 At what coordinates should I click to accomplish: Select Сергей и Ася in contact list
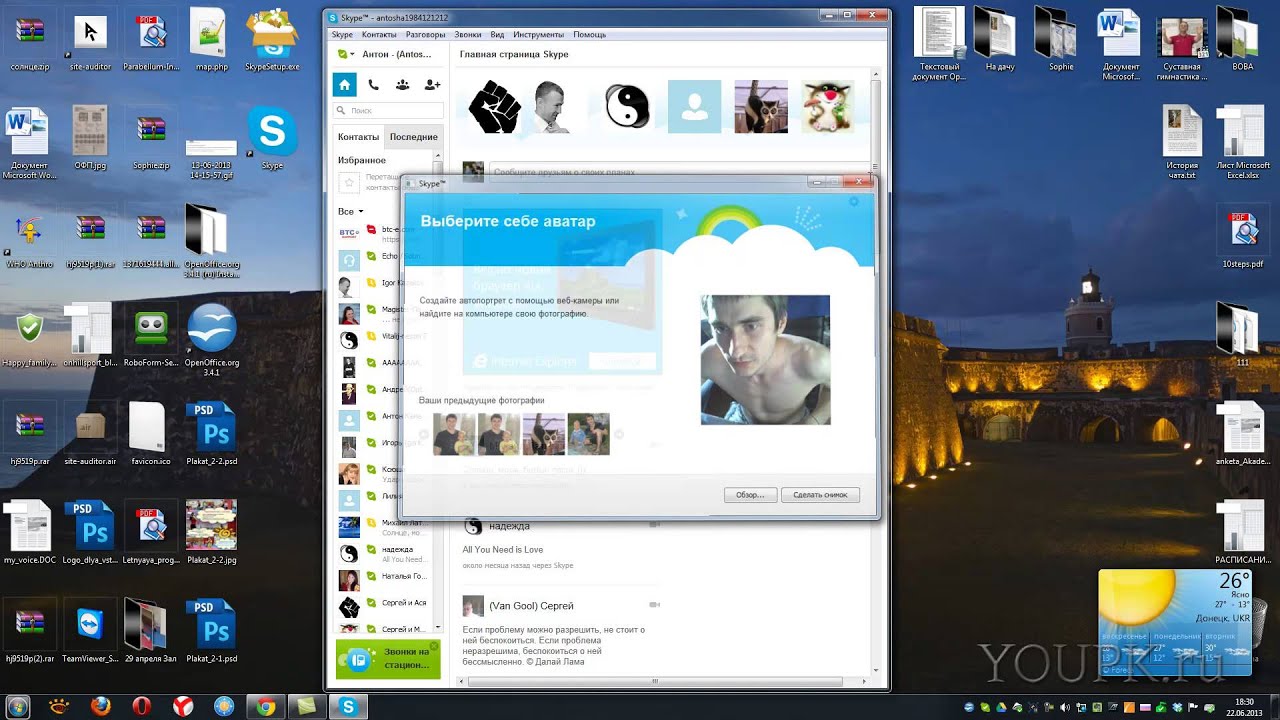pos(385,606)
